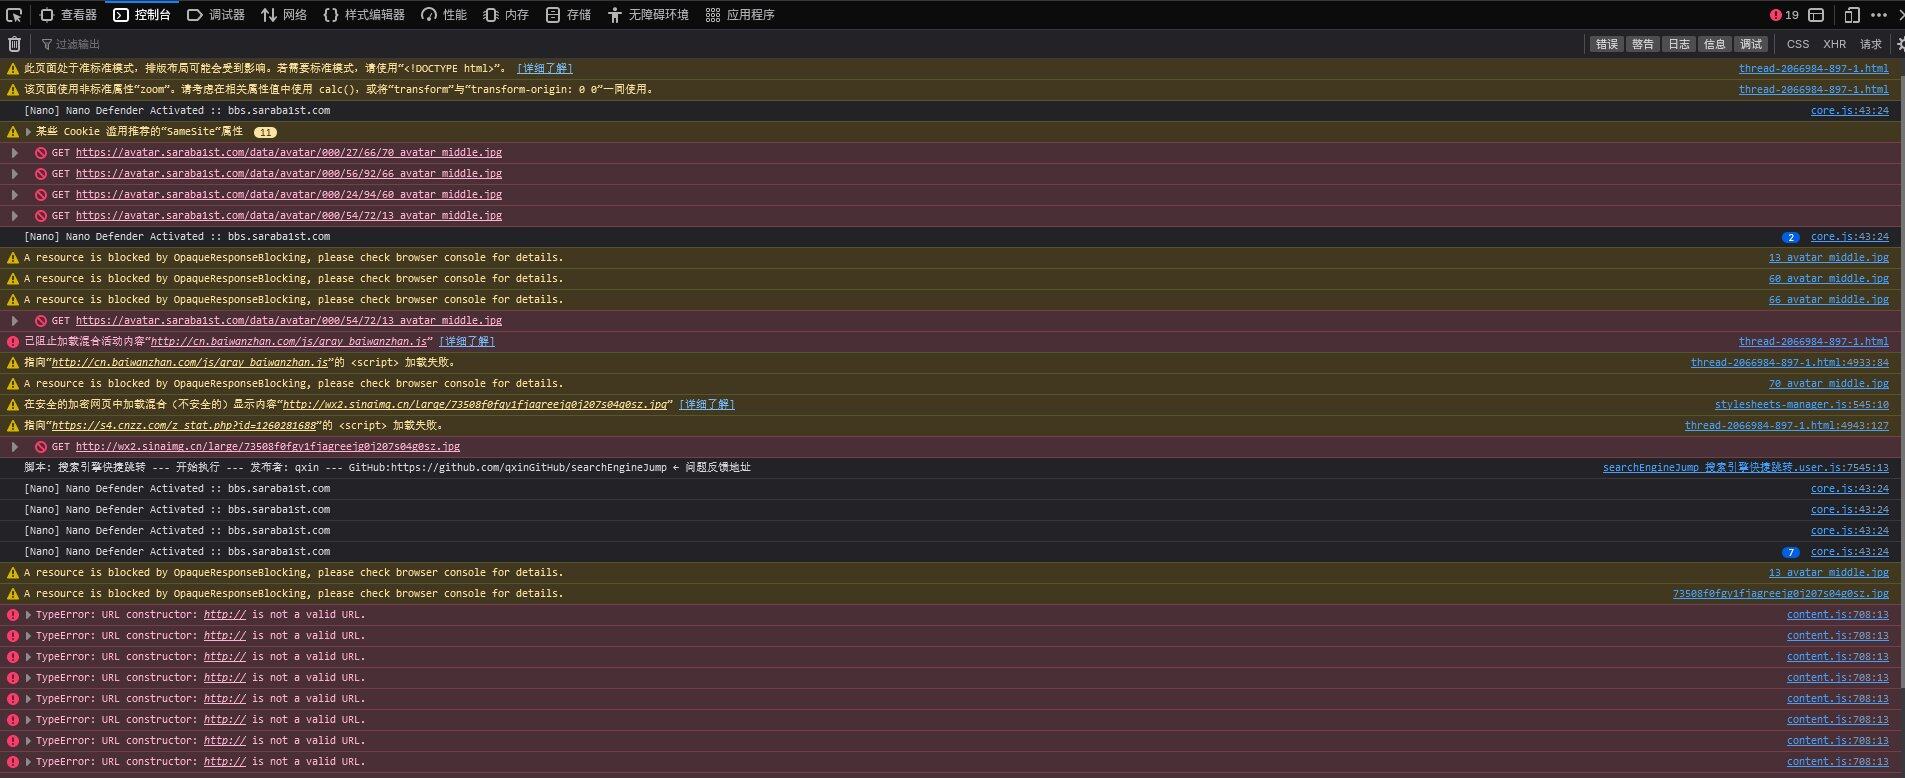Open 详细了解 link in DOCTYPE warning
The width and height of the screenshot is (1905, 778).
545,69
